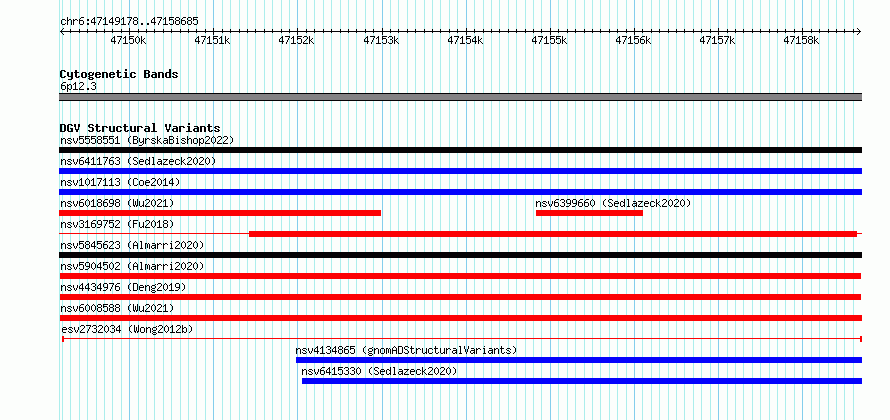This screenshot has width=890, height=420.
Task: Click the esv2732034 (Wong2012b) label
Action: coord(128,329)
